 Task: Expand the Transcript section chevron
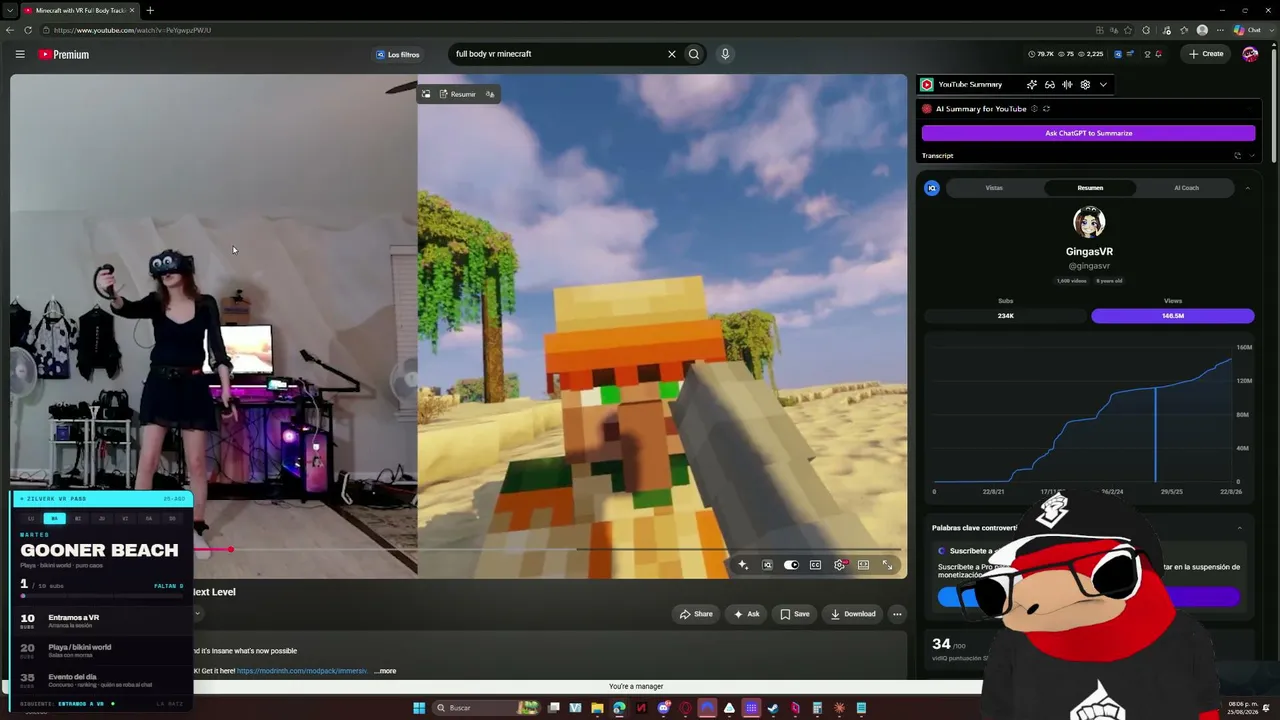coord(1251,156)
